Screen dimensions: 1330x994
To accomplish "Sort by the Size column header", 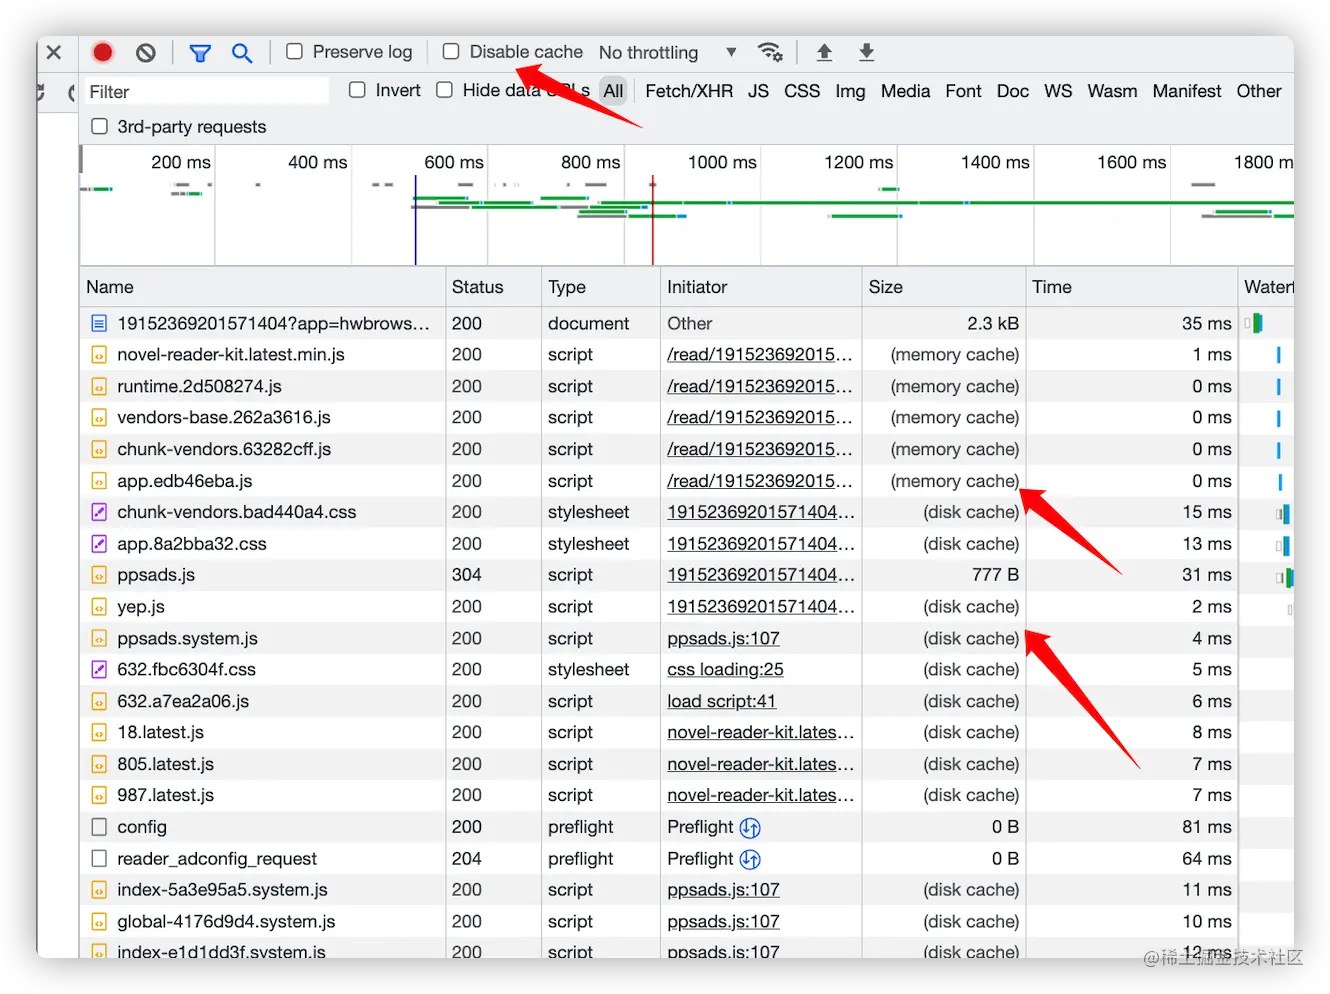I will click(x=943, y=287).
